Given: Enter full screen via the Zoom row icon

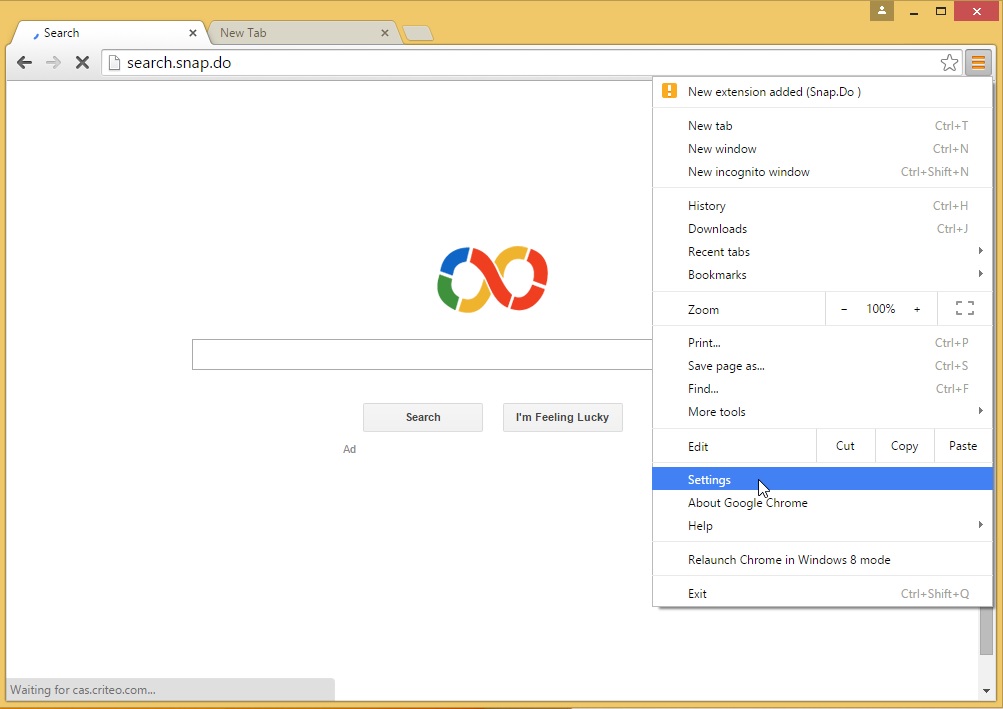Looking at the screenshot, I should [x=963, y=309].
